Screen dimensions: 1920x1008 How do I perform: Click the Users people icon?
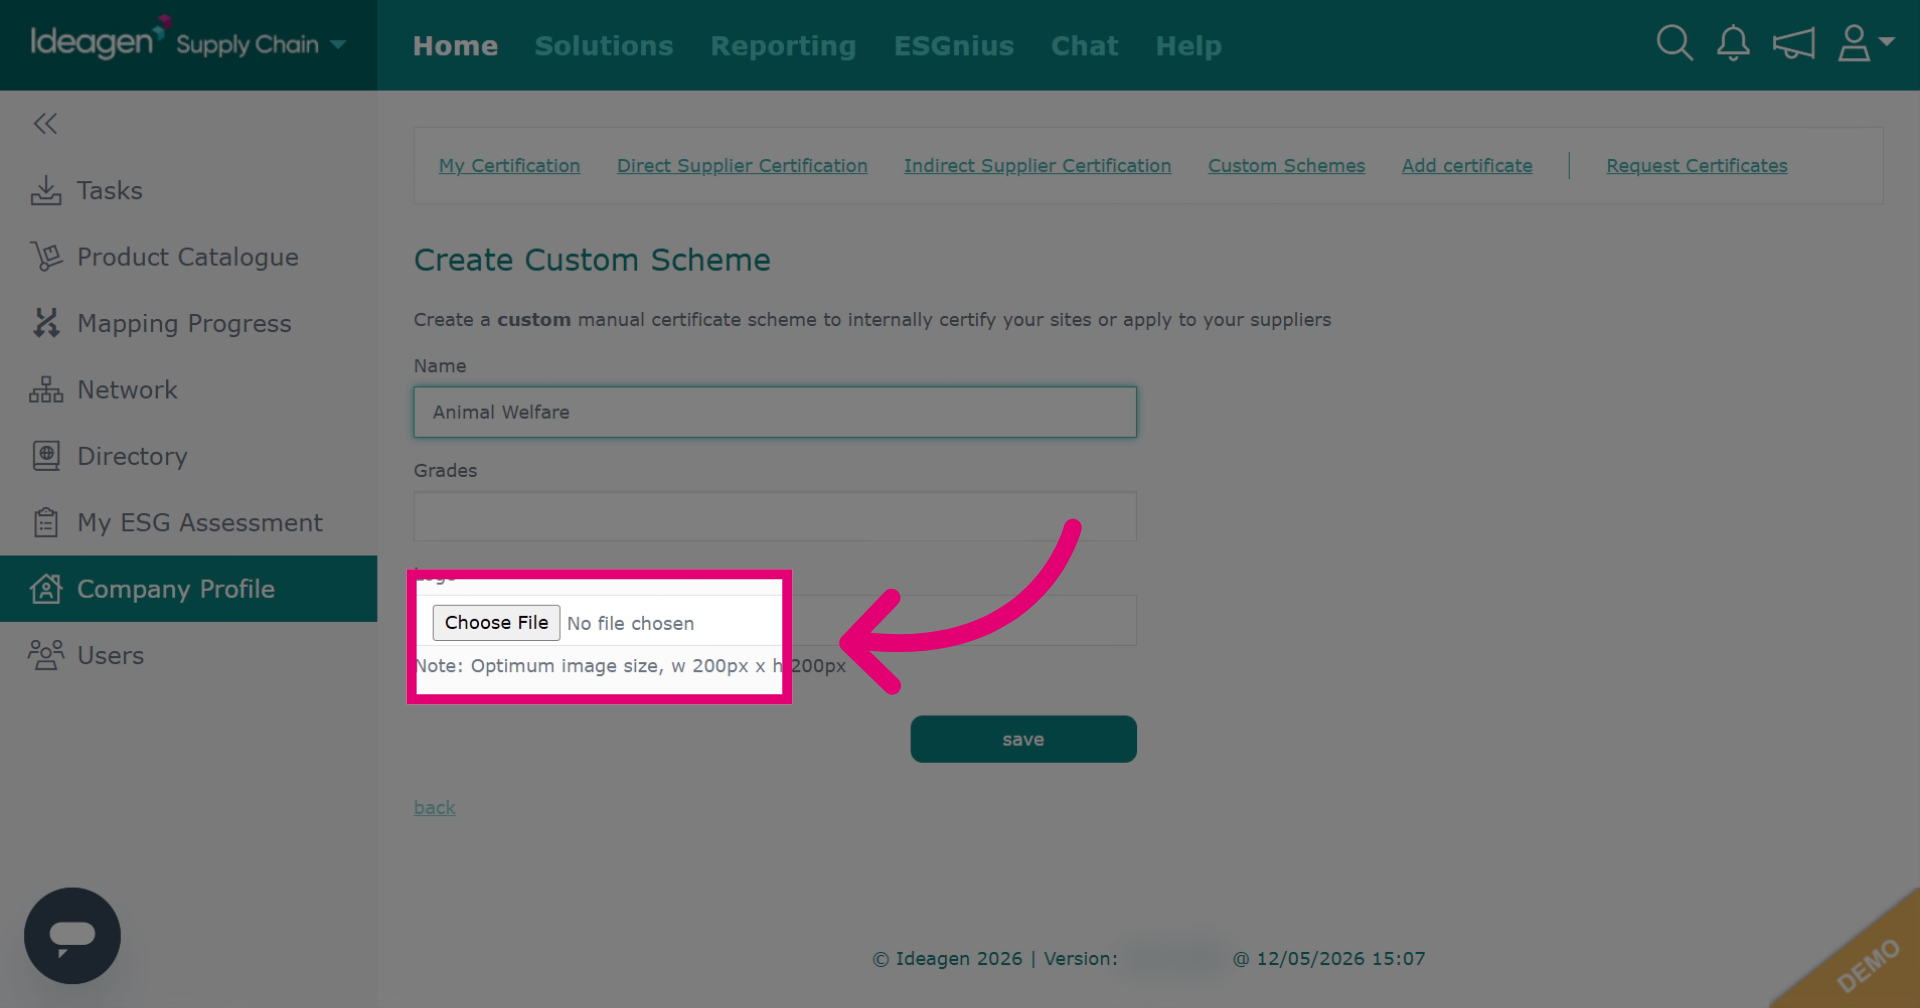[x=46, y=655]
